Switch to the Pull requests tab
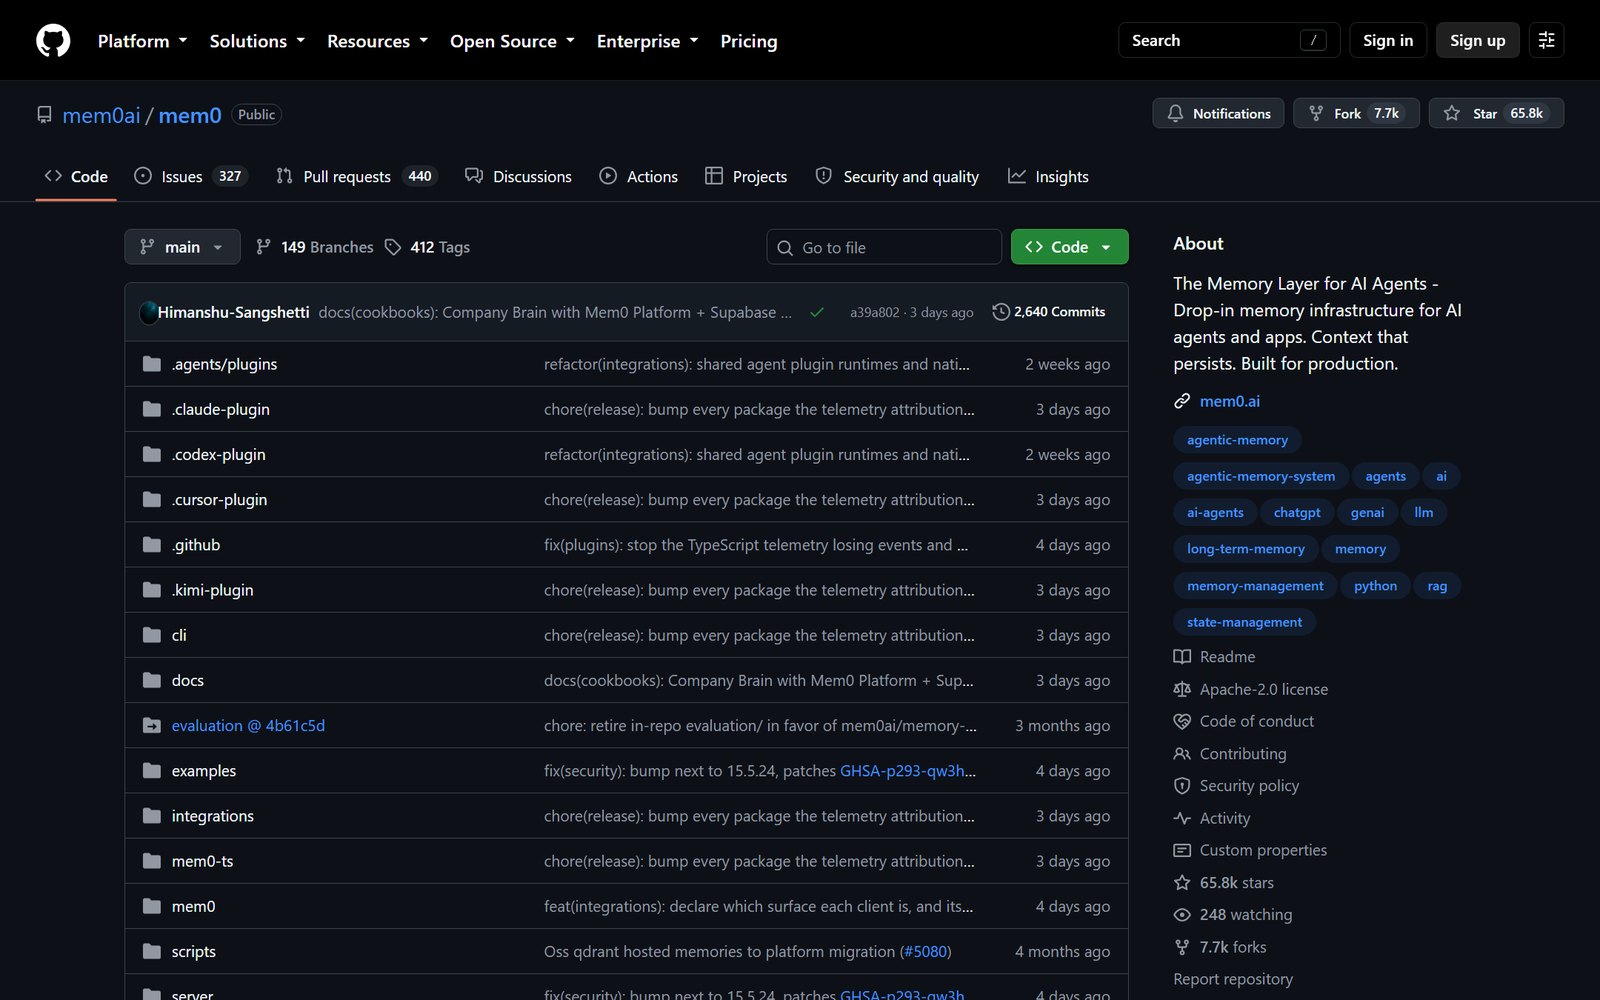This screenshot has height=1000, width=1600. [x=356, y=176]
